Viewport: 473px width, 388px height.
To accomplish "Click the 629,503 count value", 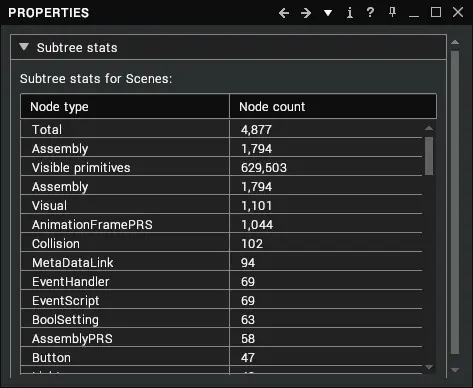I will 264,168.
